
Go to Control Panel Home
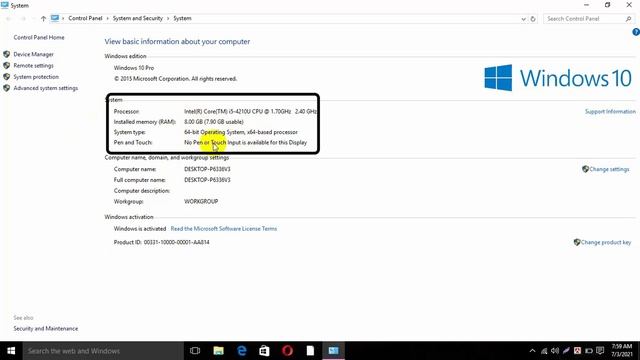39,38
